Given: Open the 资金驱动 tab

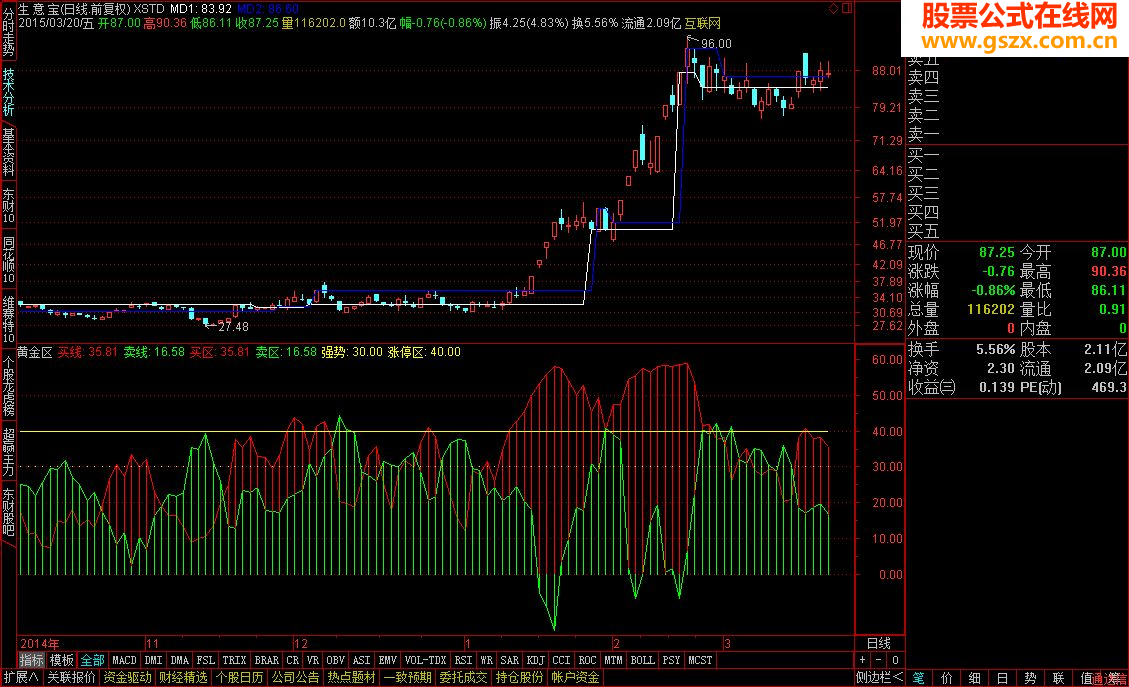Looking at the screenshot, I should [x=127, y=677].
